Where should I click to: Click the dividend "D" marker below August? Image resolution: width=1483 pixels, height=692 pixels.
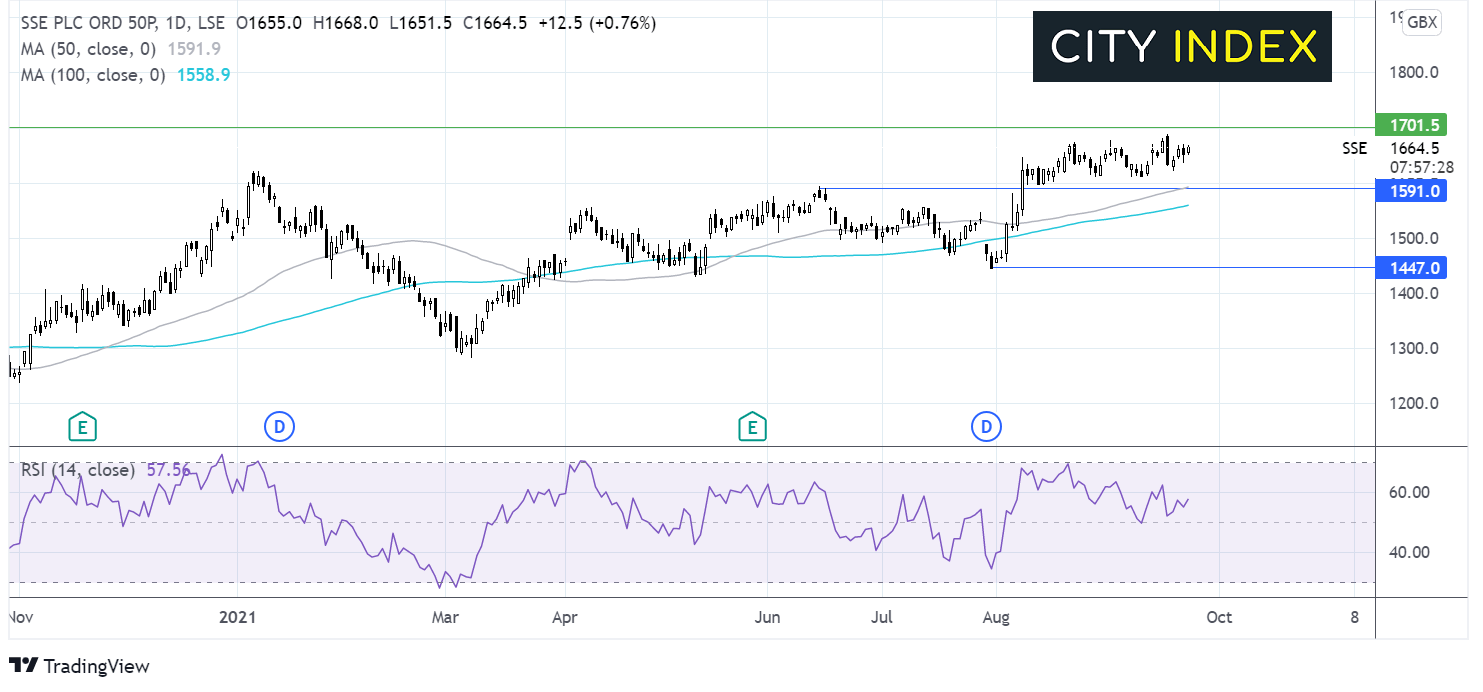tap(987, 426)
